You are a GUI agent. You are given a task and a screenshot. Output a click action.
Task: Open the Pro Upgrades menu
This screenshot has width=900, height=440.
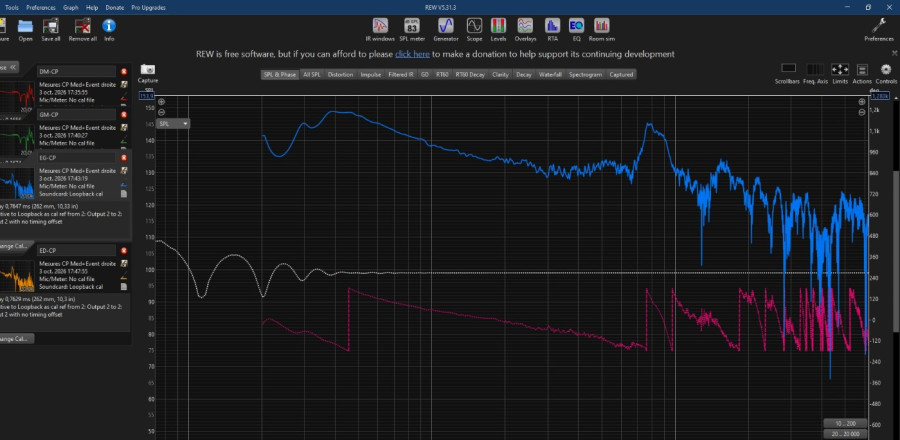[148, 7]
